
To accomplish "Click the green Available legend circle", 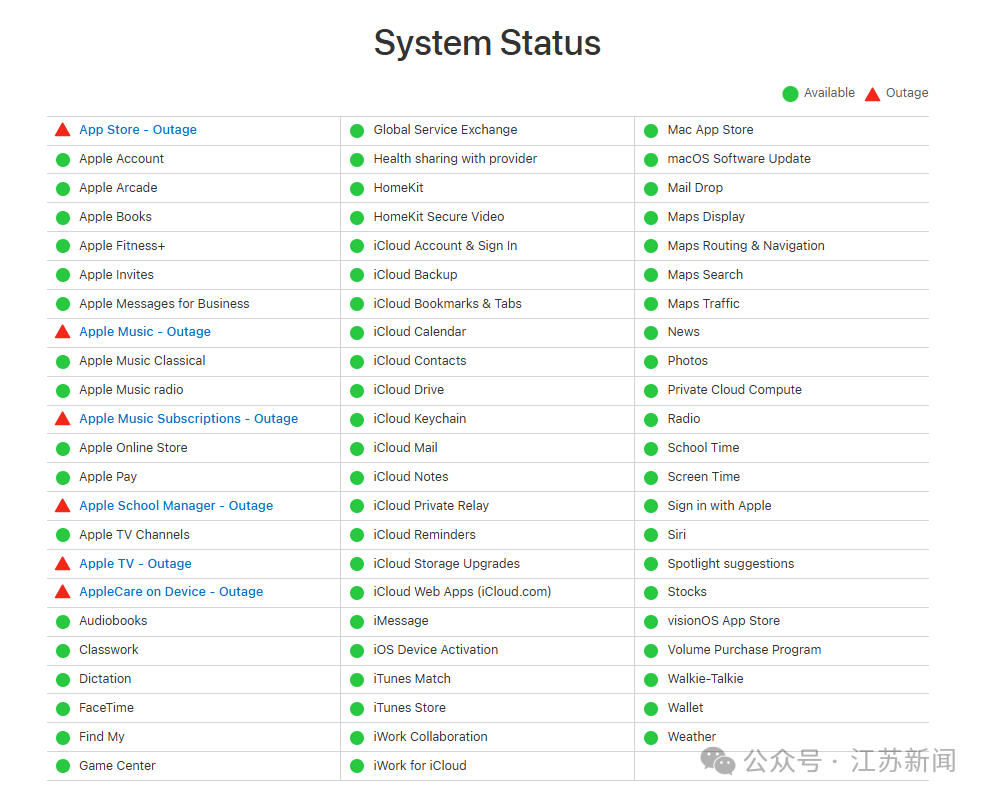I will pos(791,94).
